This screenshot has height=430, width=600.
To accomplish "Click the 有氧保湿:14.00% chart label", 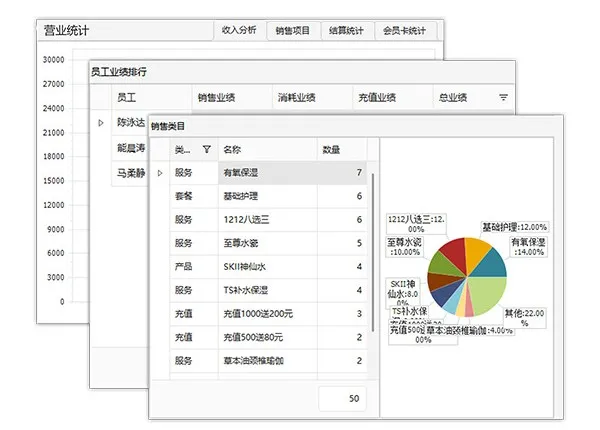I will (528, 247).
